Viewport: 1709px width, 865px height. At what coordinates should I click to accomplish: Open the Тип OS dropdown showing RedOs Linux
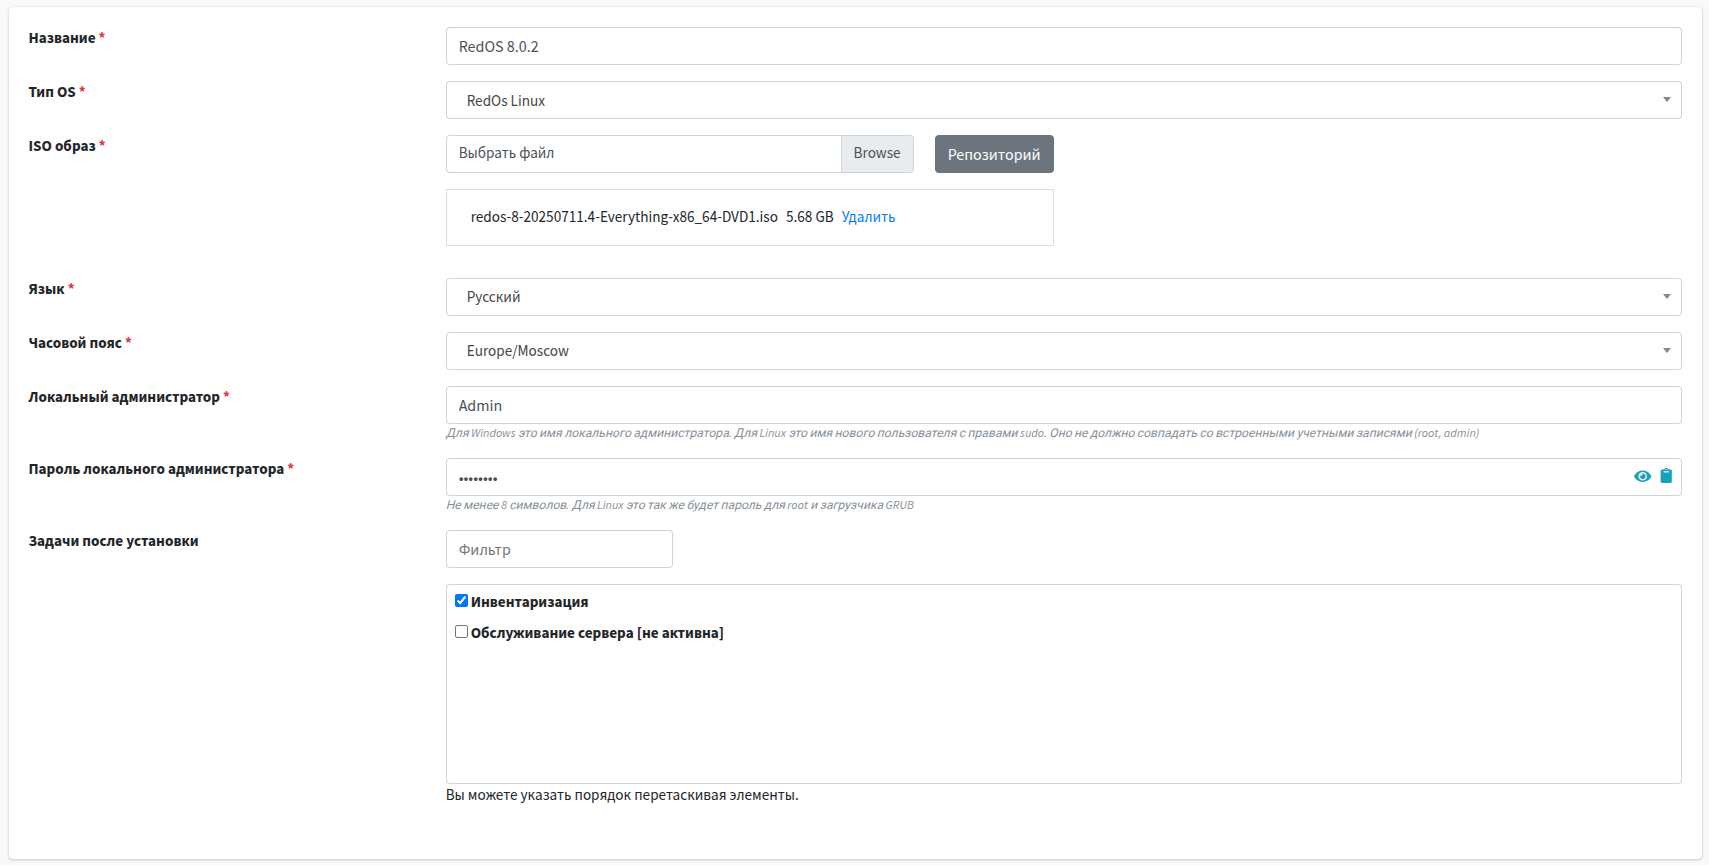pyautogui.click(x=1062, y=100)
